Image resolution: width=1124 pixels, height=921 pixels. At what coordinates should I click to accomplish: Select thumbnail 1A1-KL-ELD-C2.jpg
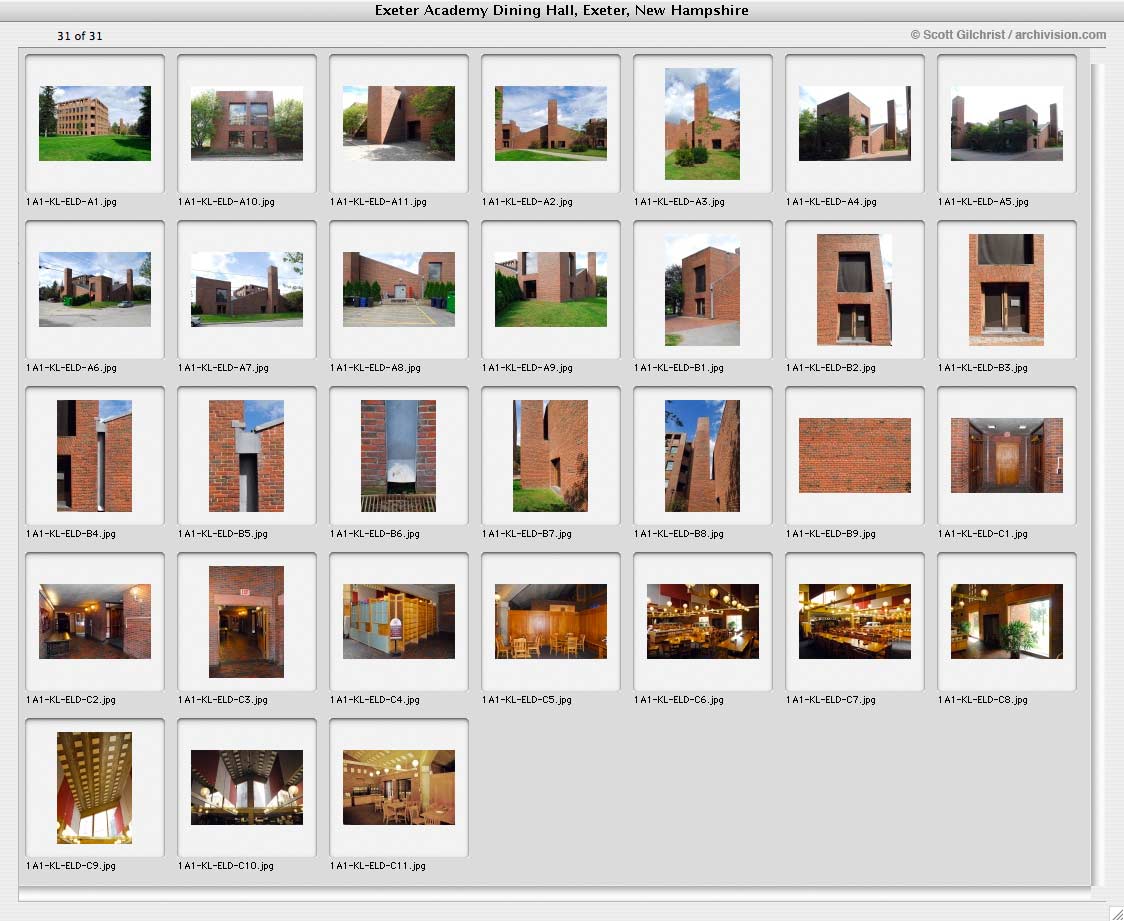[95, 621]
